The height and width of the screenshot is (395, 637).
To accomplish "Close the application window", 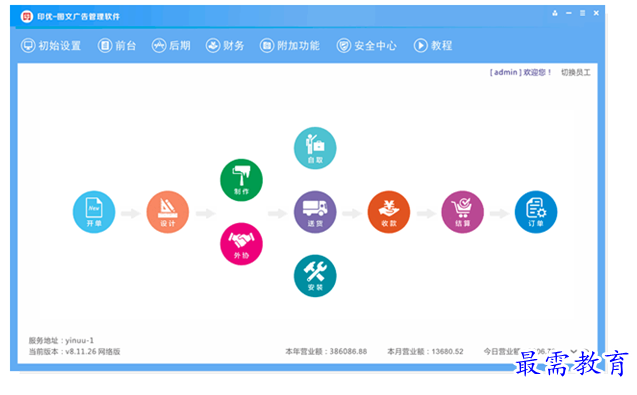I will pos(596,13).
